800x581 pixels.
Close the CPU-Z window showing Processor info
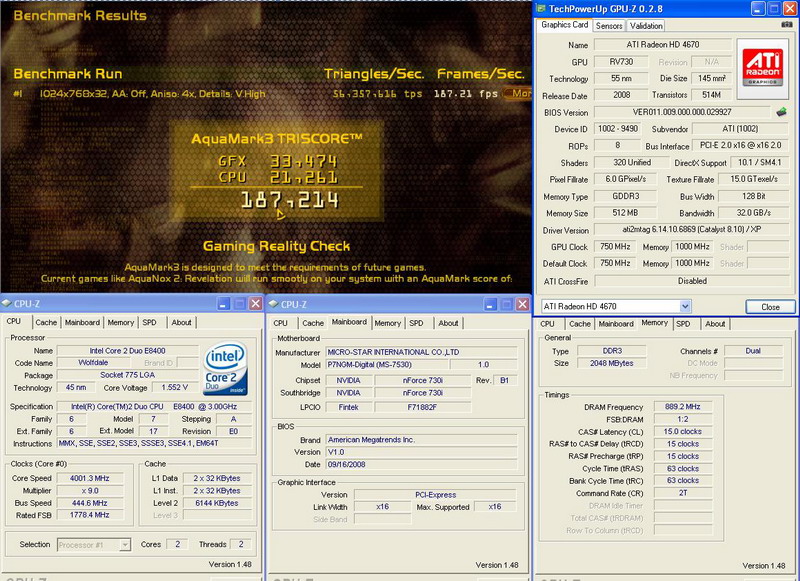[256, 304]
